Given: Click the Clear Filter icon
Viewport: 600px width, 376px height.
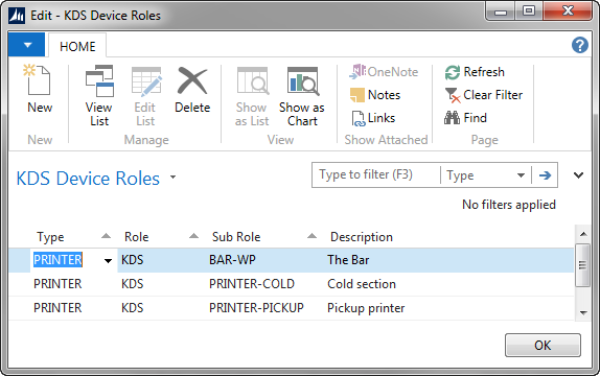Looking at the screenshot, I should [x=453, y=95].
